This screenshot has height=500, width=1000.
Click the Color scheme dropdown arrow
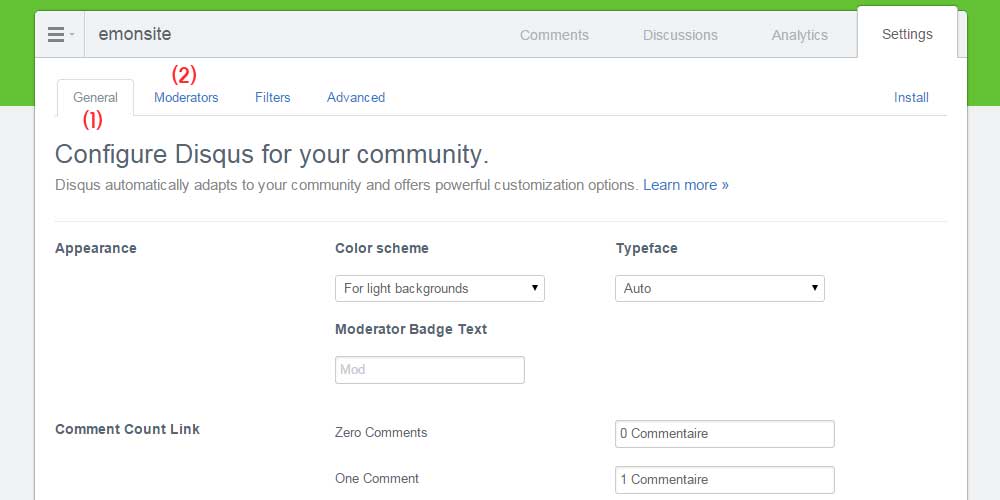tap(534, 288)
